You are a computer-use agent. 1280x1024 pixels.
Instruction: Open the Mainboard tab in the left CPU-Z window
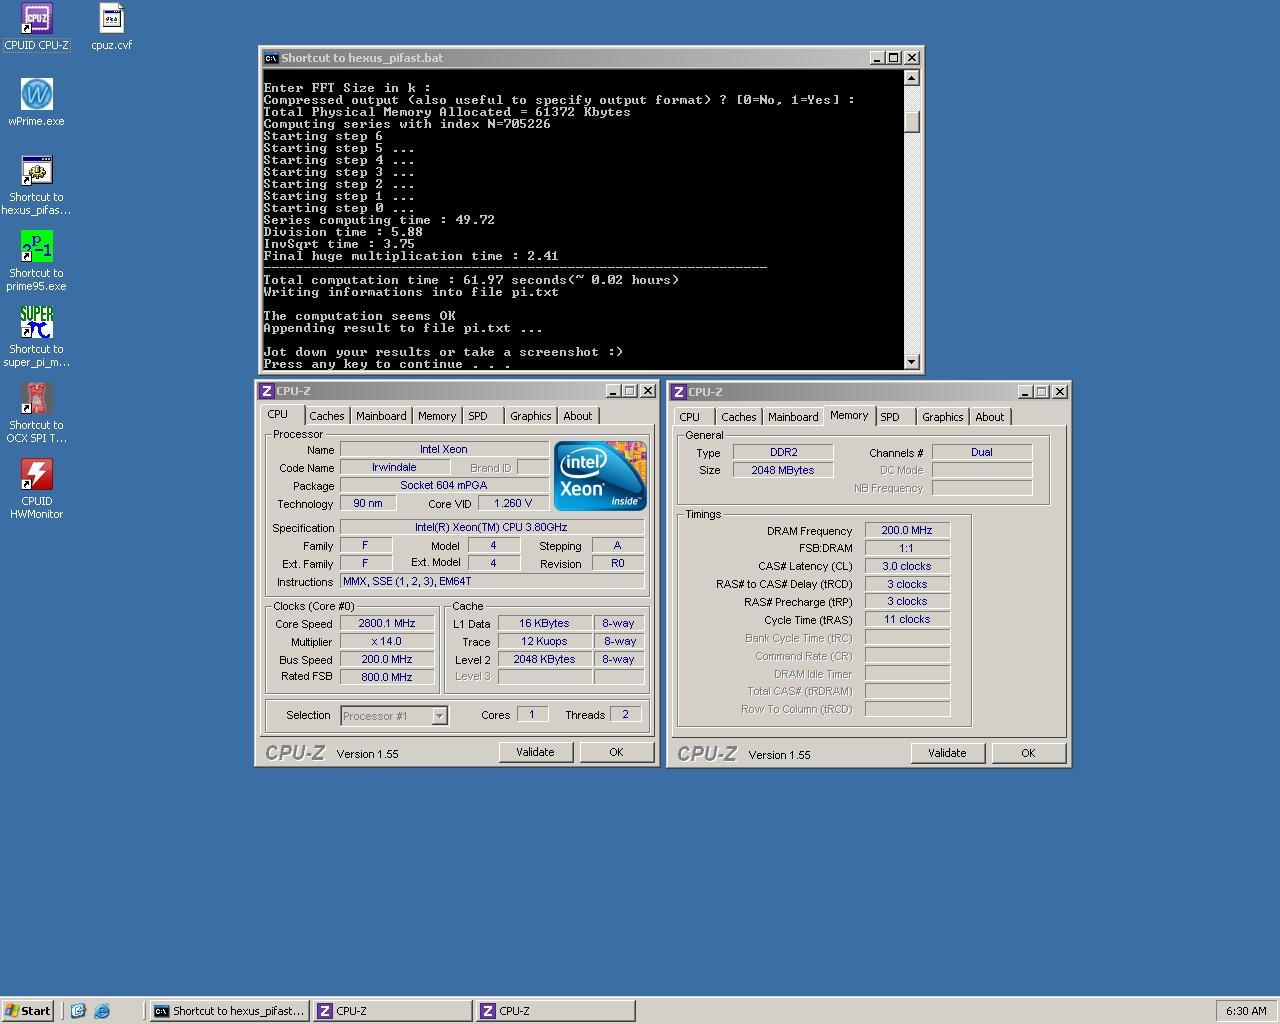[x=381, y=416]
